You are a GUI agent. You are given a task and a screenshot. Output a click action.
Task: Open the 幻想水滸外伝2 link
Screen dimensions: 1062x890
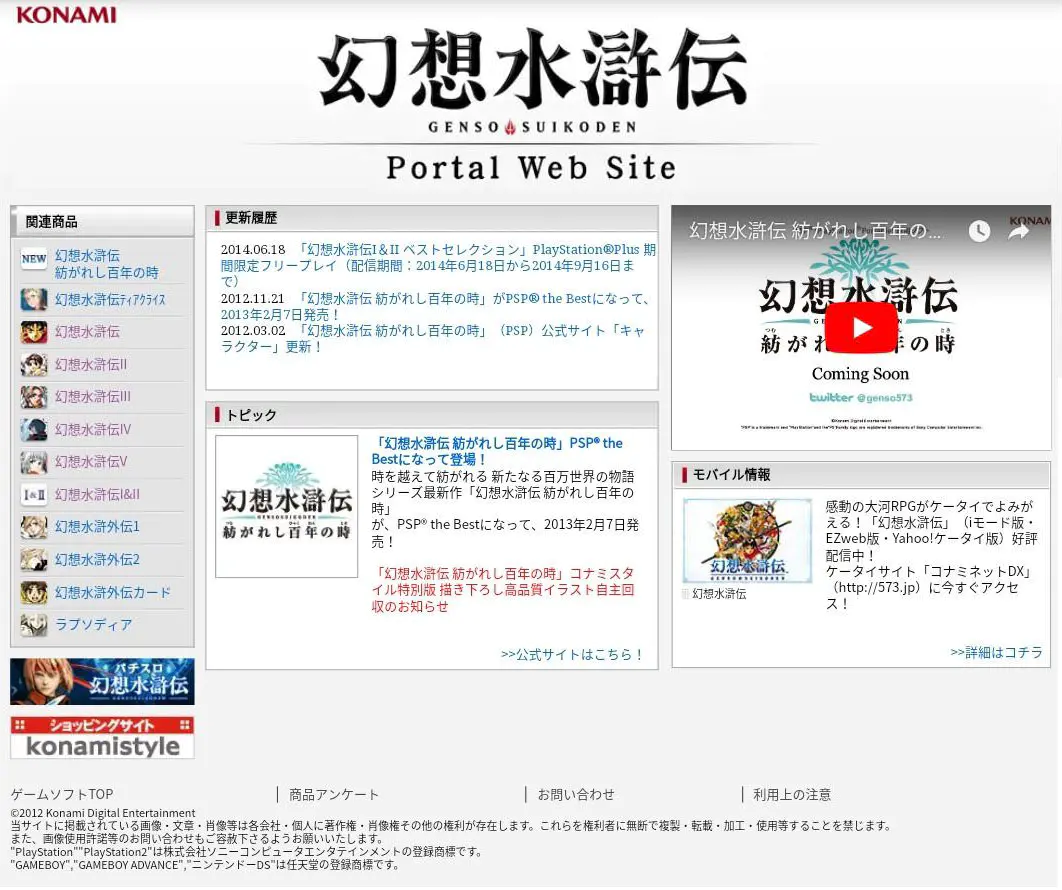(x=97, y=559)
